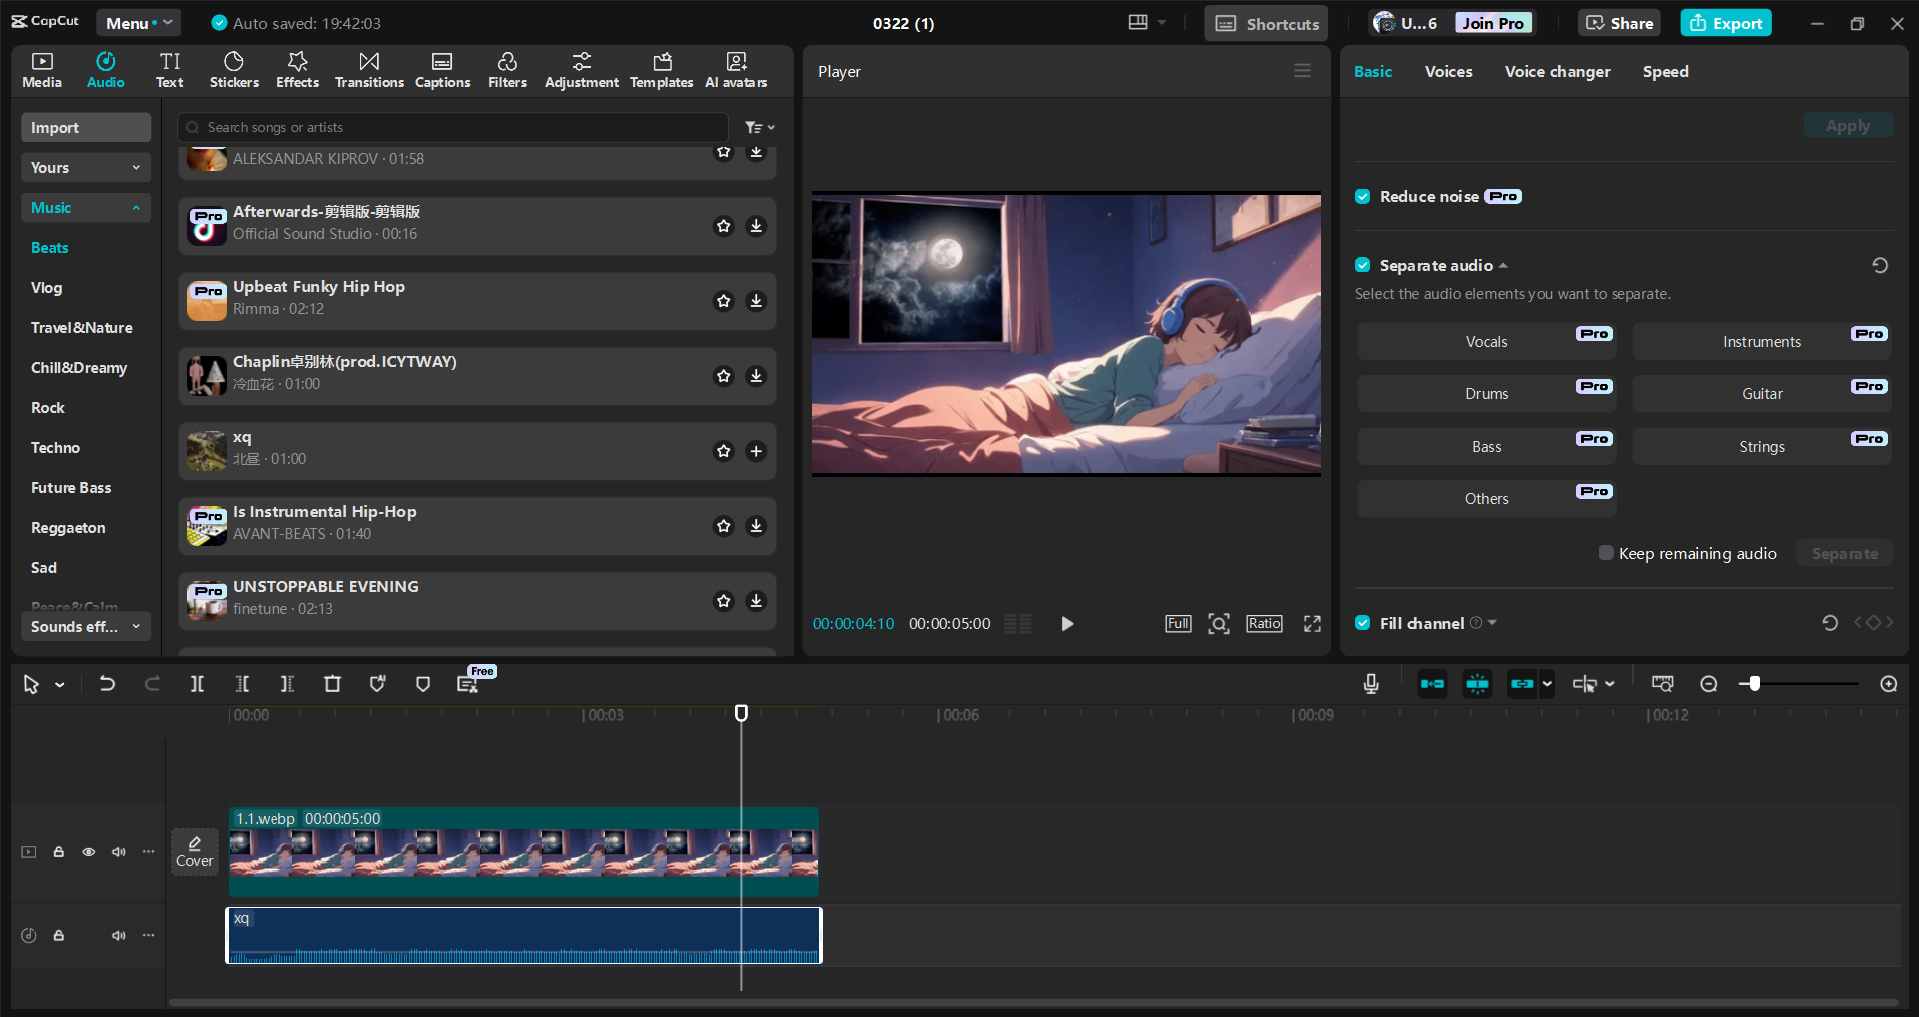Click the Export button
Screen dimensions: 1919x1017
click(x=1724, y=22)
